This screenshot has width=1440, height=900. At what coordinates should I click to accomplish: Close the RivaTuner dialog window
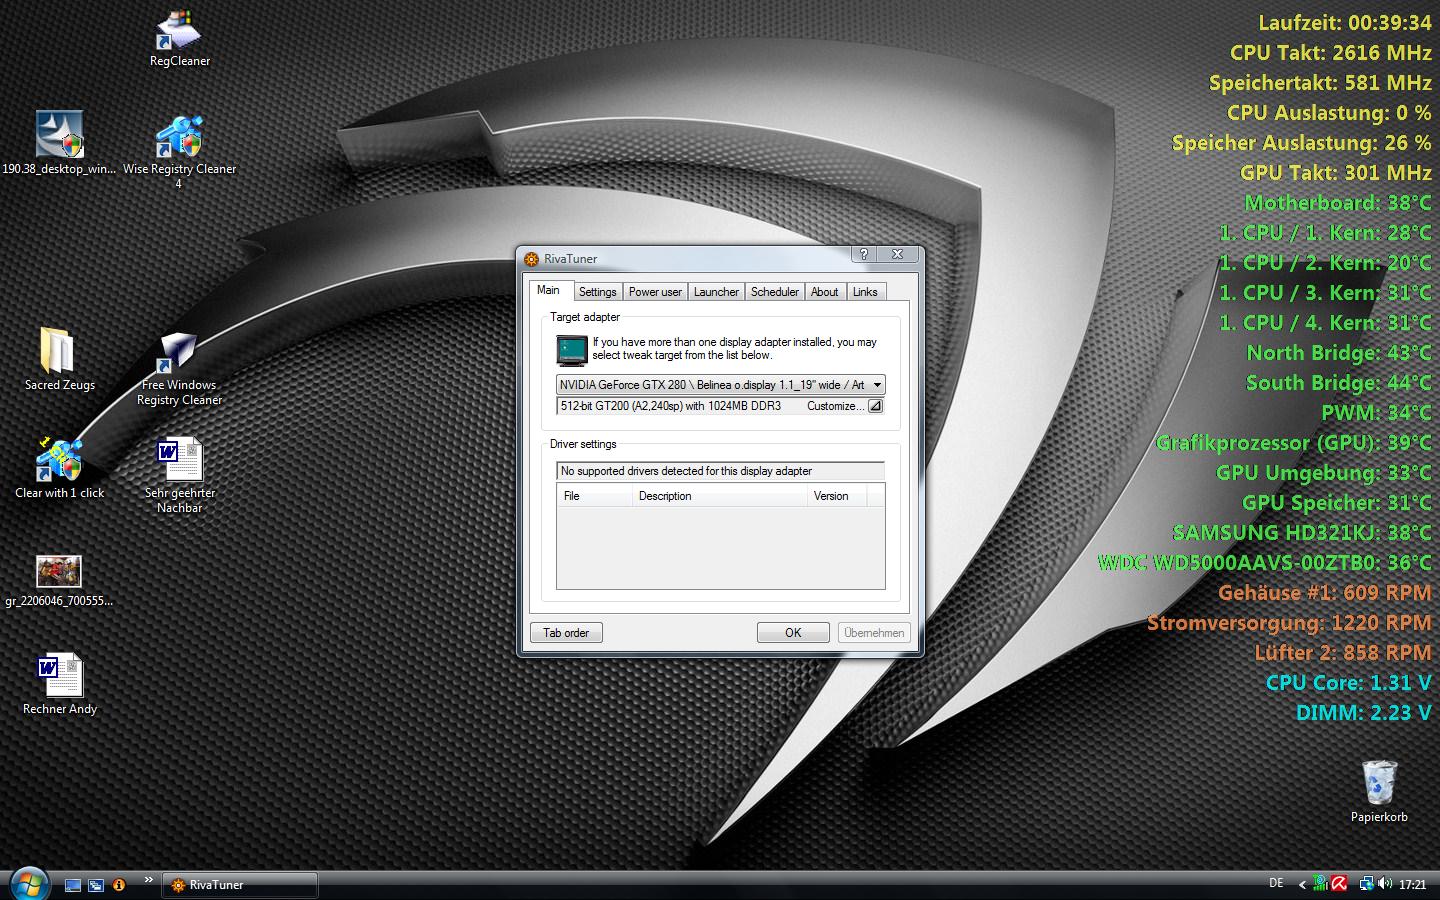tap(897, 255)
